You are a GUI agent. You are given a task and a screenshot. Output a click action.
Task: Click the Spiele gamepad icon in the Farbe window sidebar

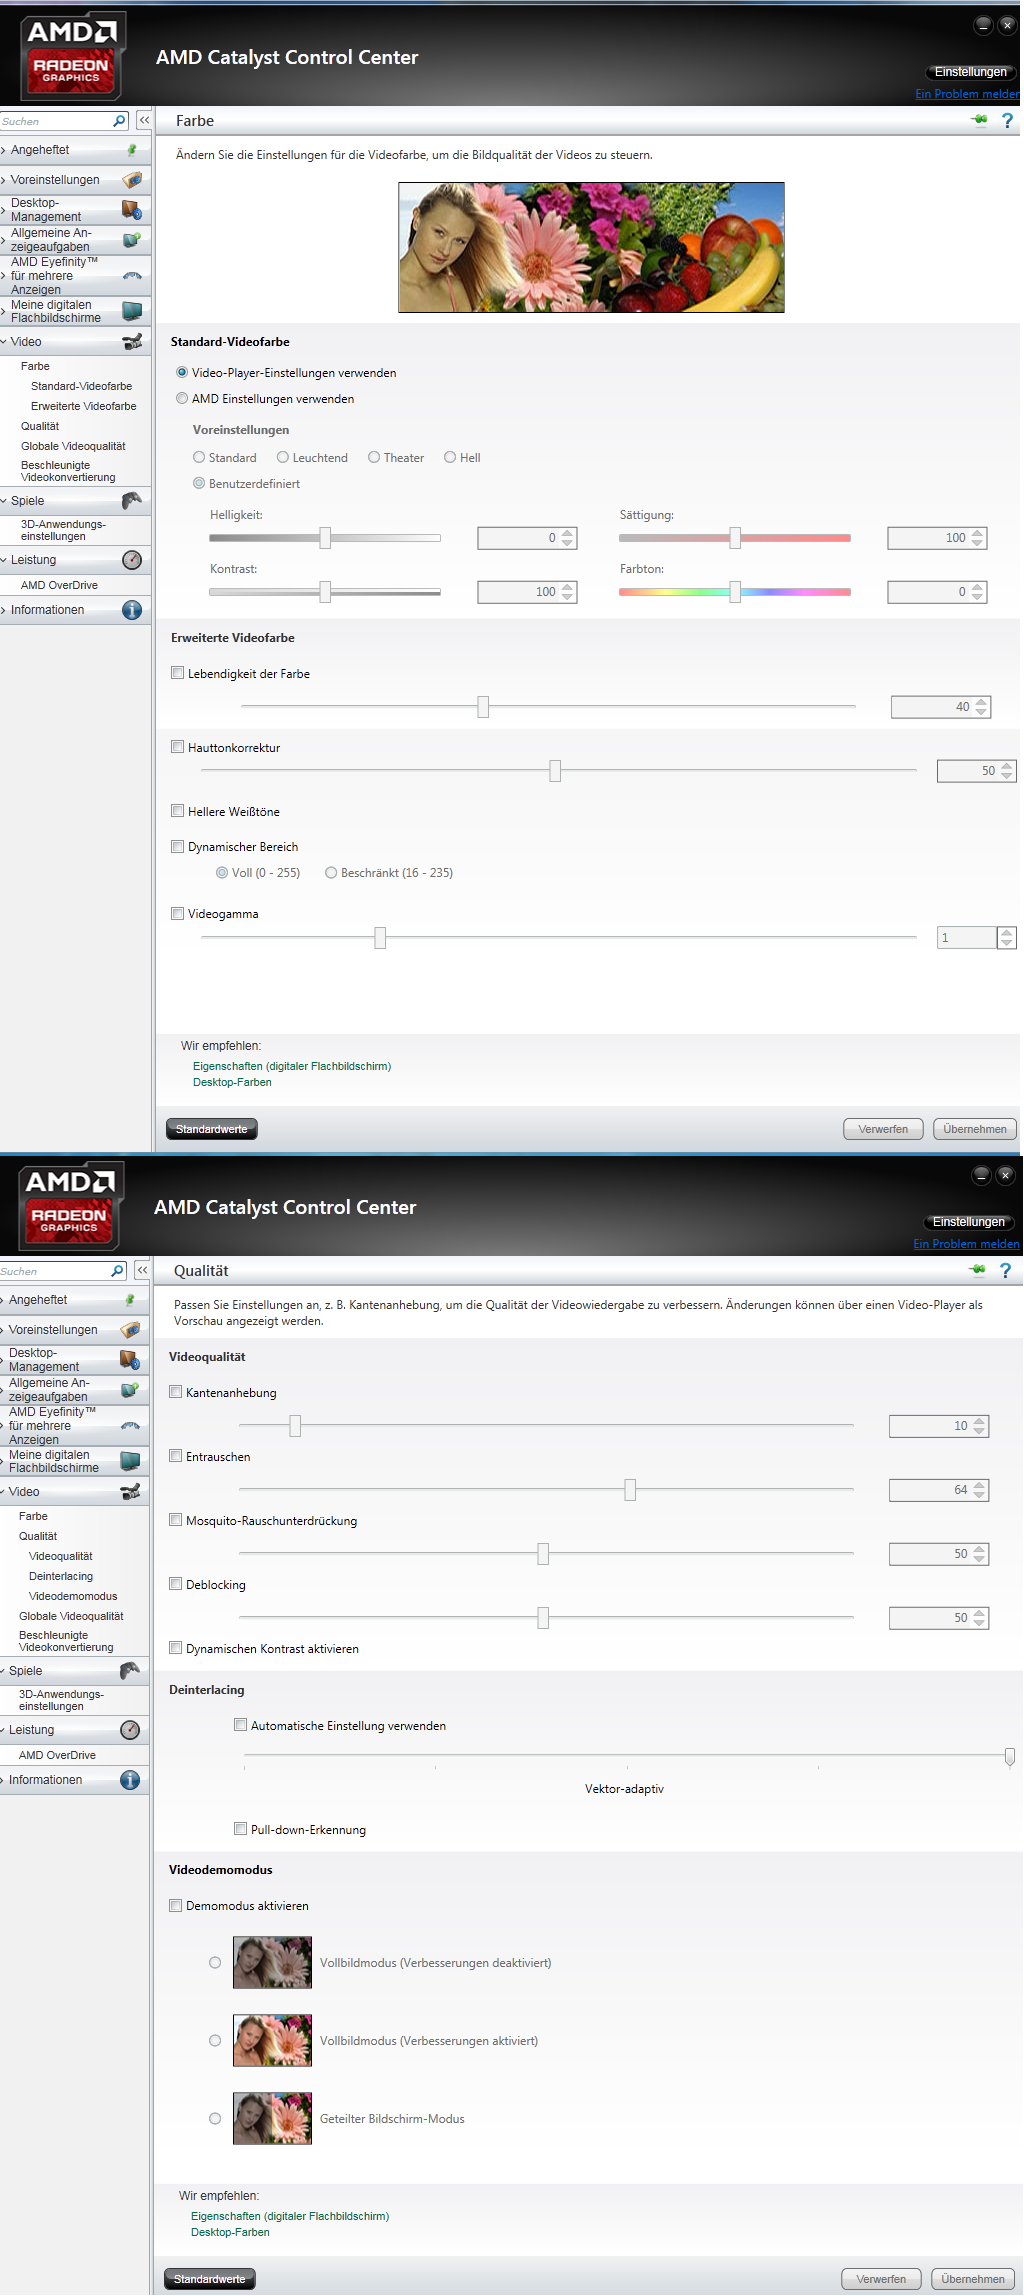click(131, 500)
